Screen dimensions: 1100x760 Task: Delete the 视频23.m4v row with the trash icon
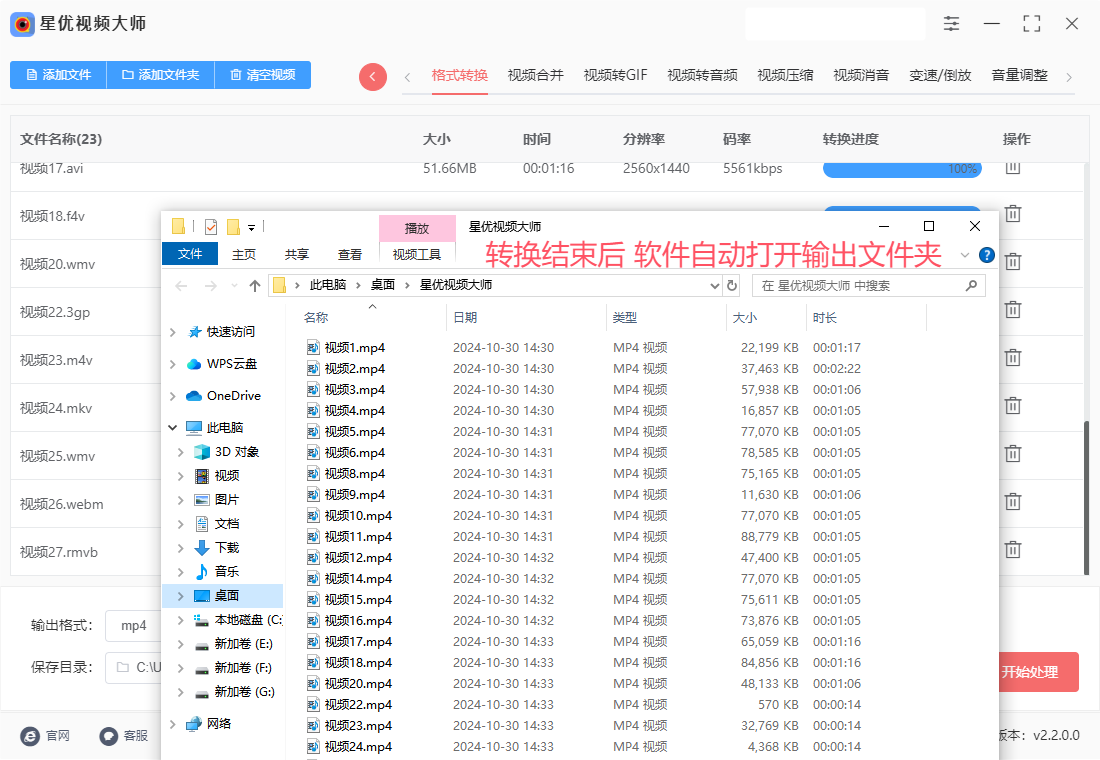1012,358
